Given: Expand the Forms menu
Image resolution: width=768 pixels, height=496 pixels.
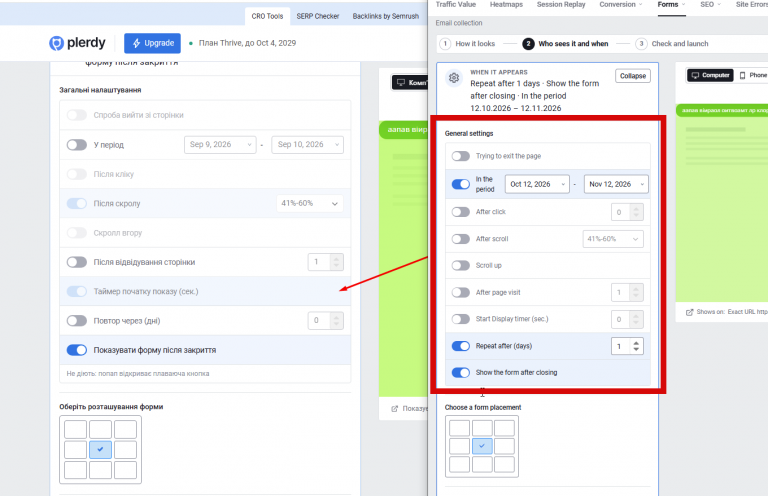Looking at the screenshot, I should 671,4.
